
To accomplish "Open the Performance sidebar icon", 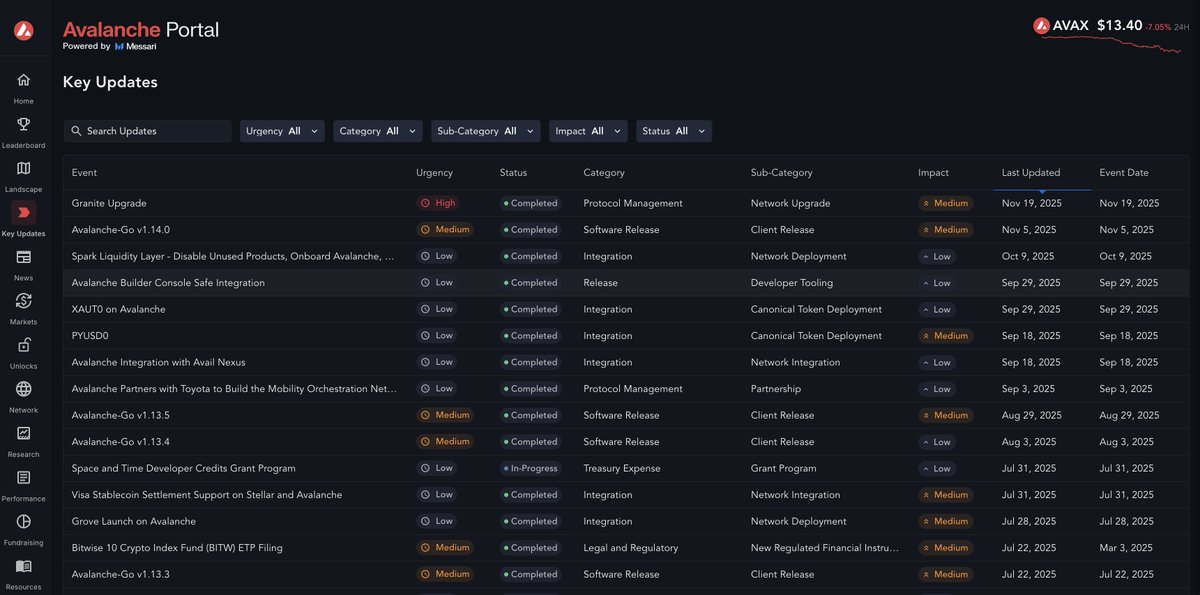I will tap(23, 477).
